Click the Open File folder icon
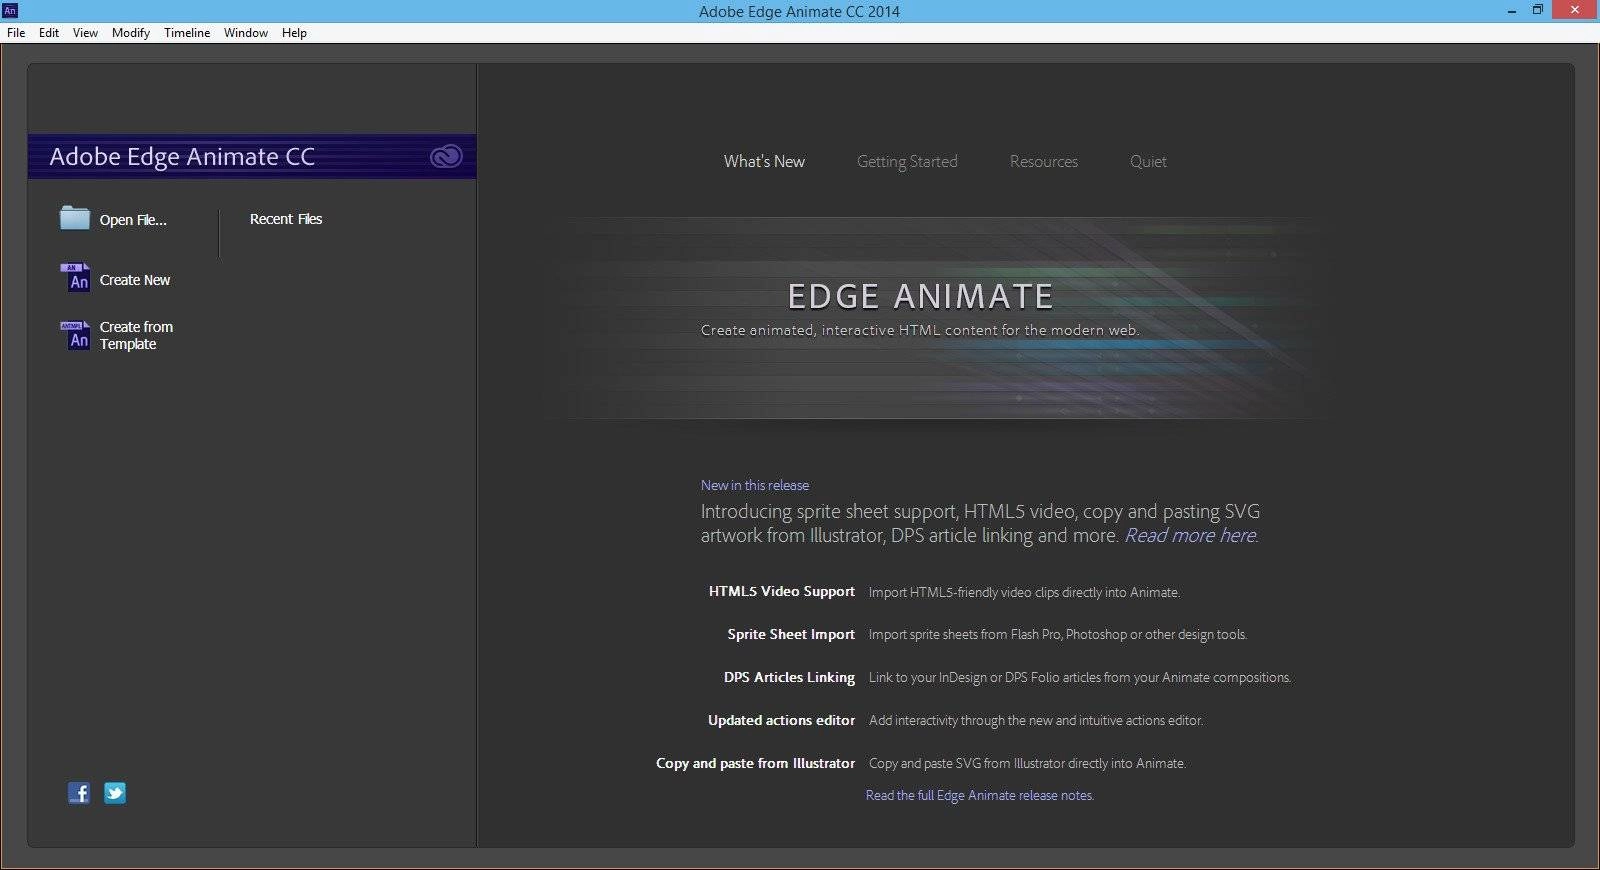This screenshot has height=870, width=1600. click(x=75, y=218)
